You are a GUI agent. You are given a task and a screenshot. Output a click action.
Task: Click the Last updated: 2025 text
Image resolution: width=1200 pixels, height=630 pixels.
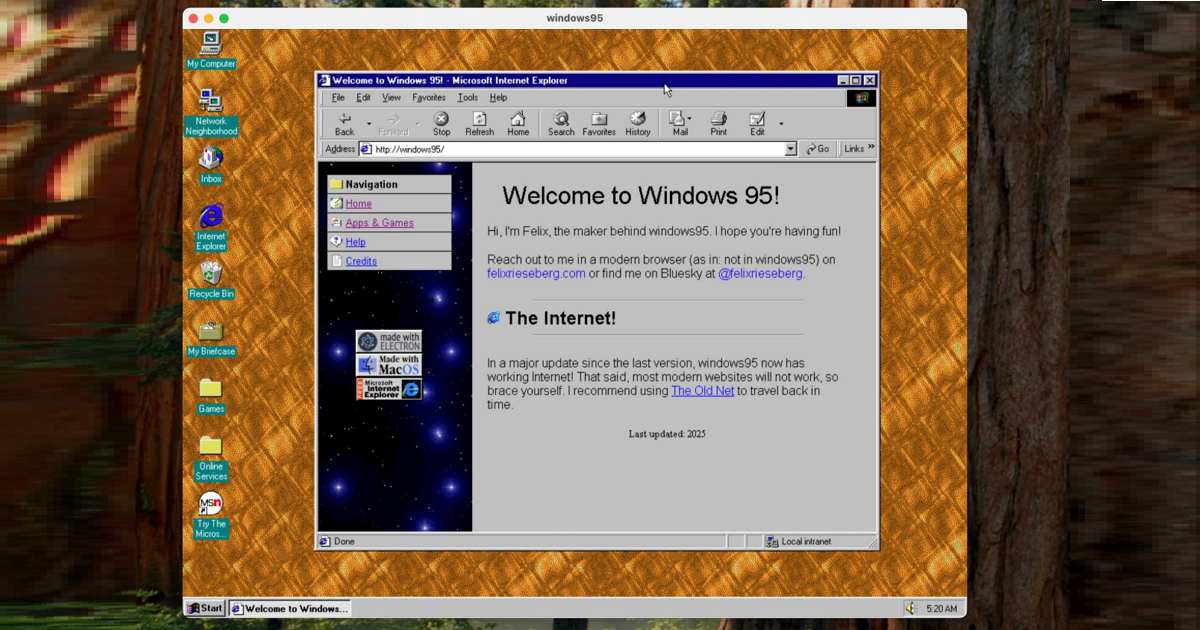667,434
